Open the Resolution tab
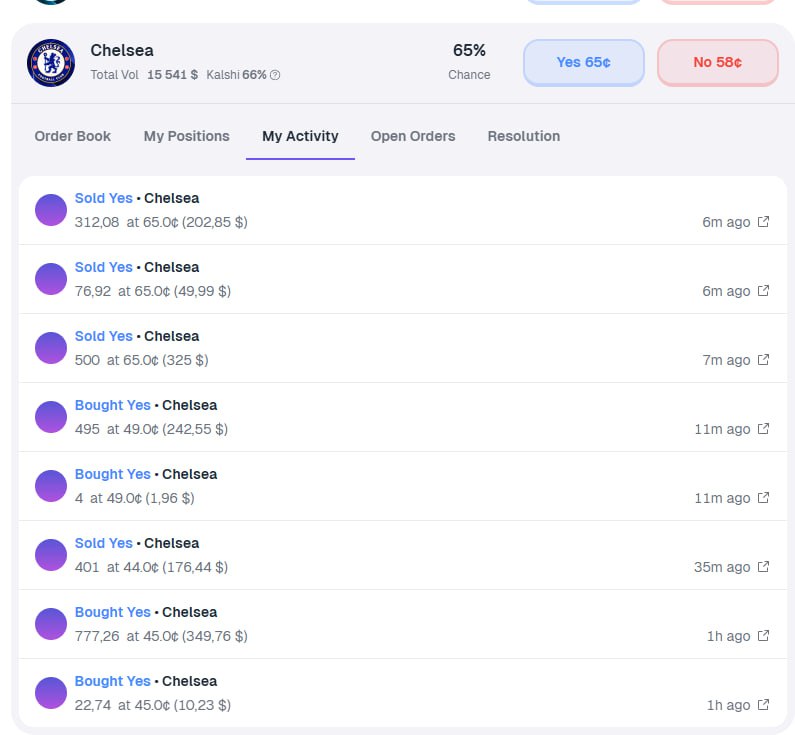795x735 pixels. [524, 136]
